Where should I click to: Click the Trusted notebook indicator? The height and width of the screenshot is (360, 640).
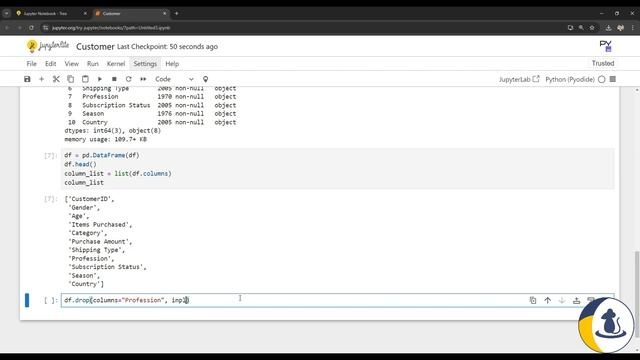[x=603, y=63]
